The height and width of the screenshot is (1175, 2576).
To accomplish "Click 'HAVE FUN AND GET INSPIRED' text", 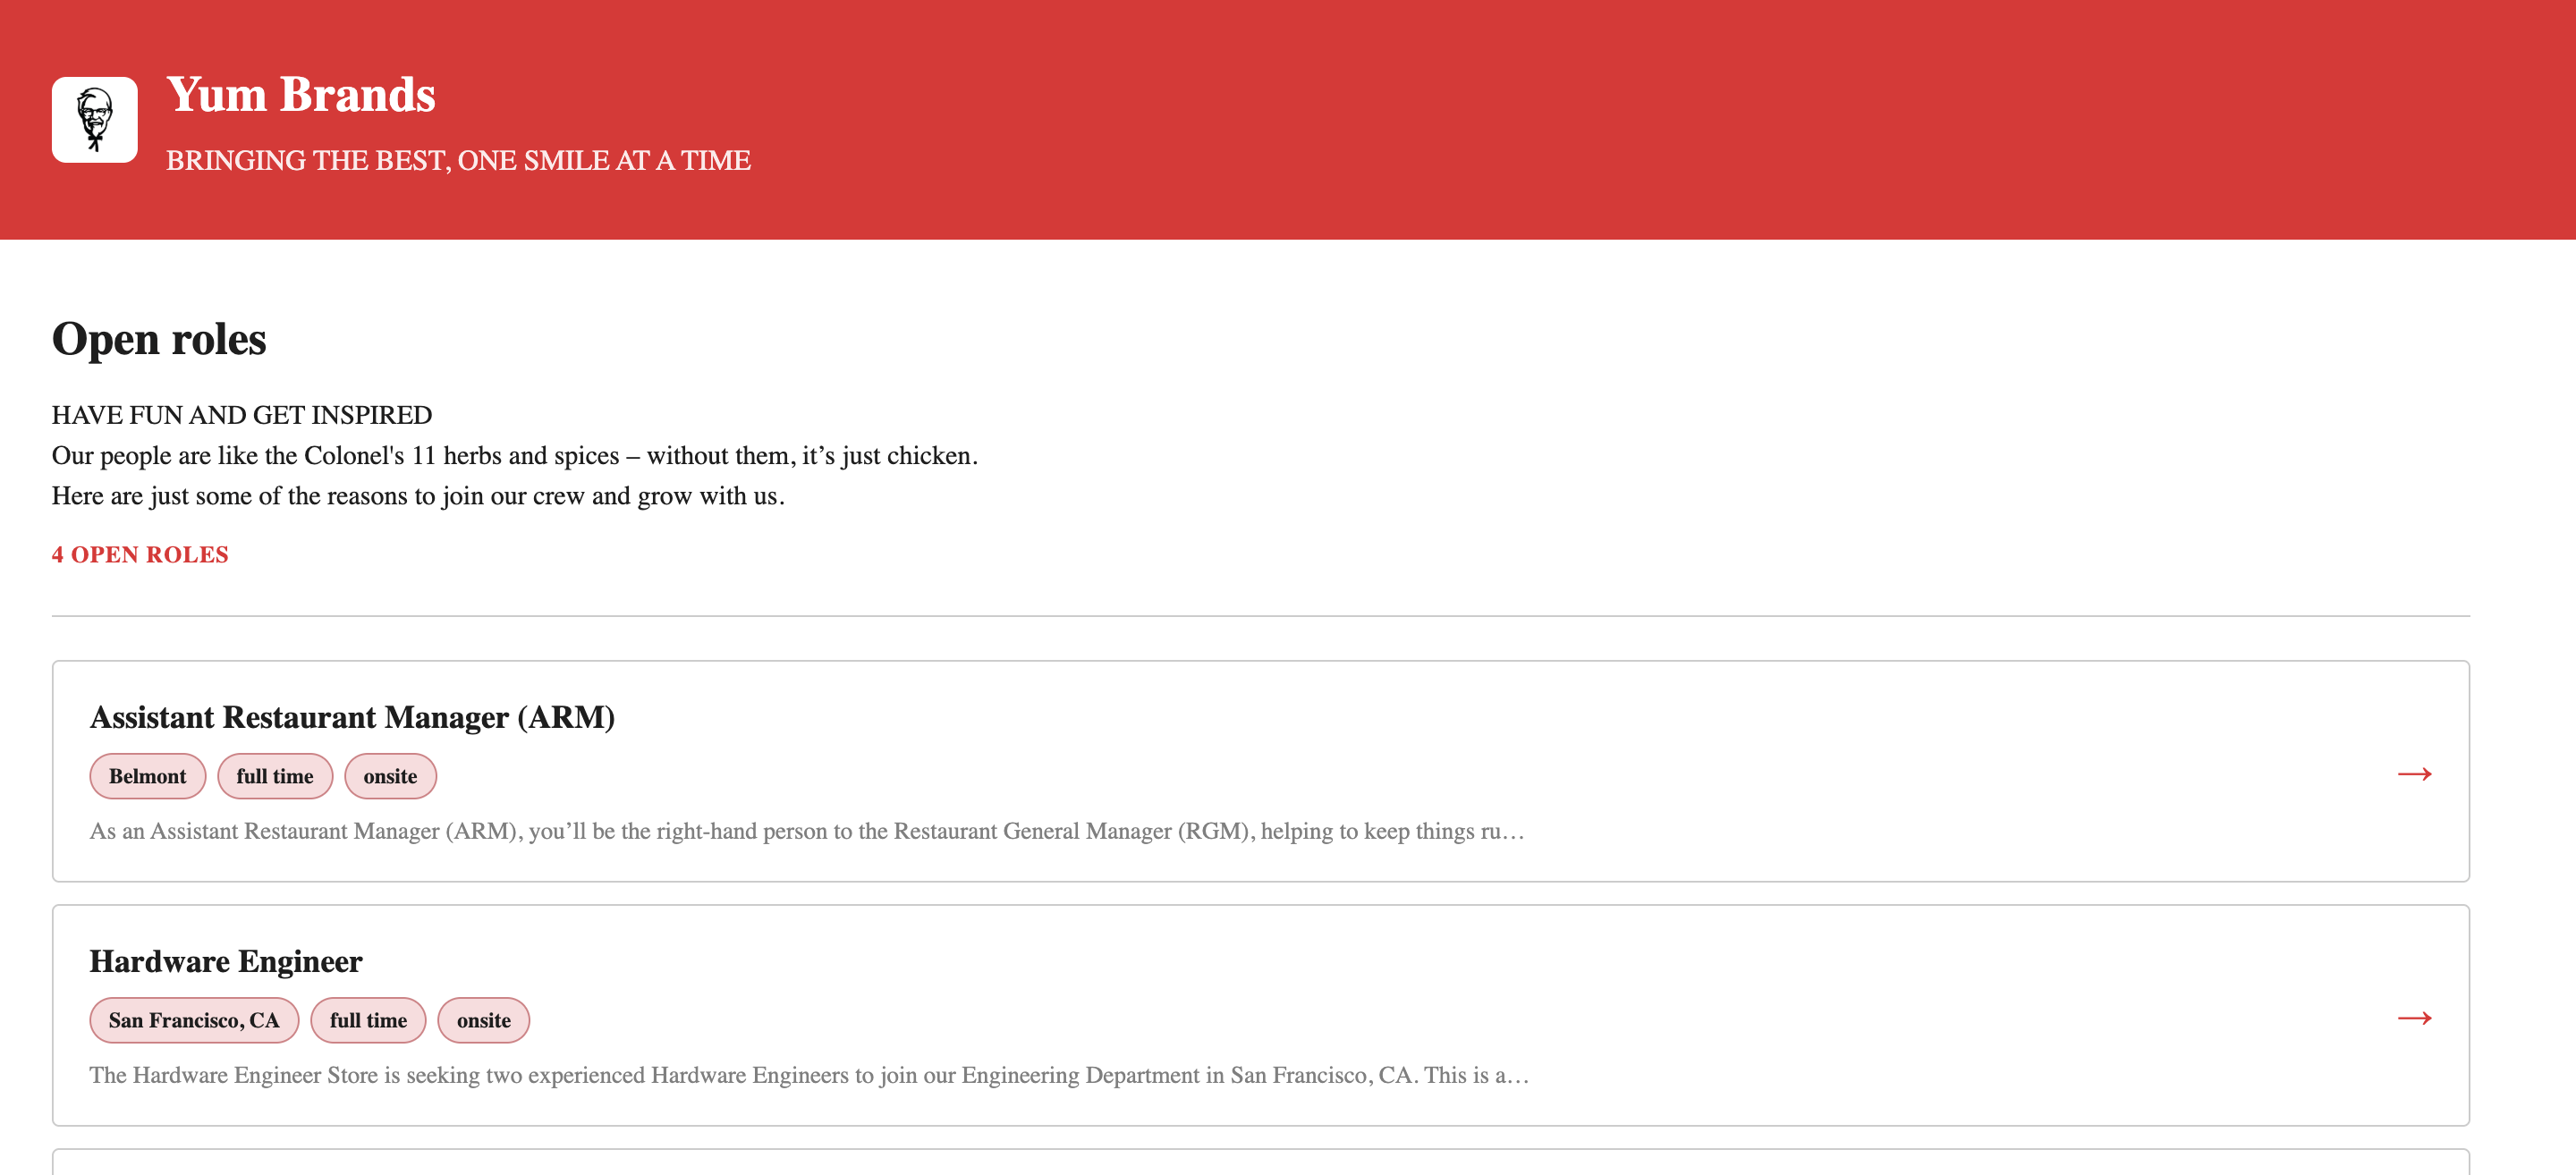I will point(242,414).
